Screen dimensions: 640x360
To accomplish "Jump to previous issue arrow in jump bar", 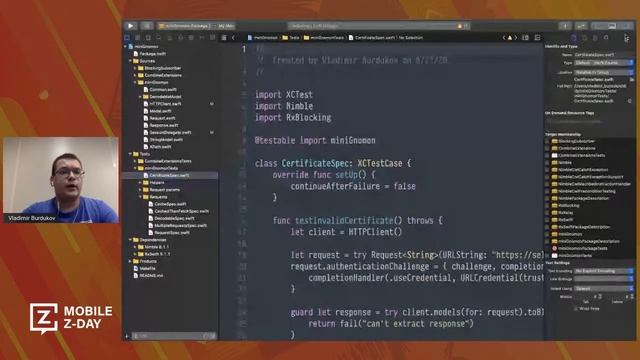I will 504,38.
